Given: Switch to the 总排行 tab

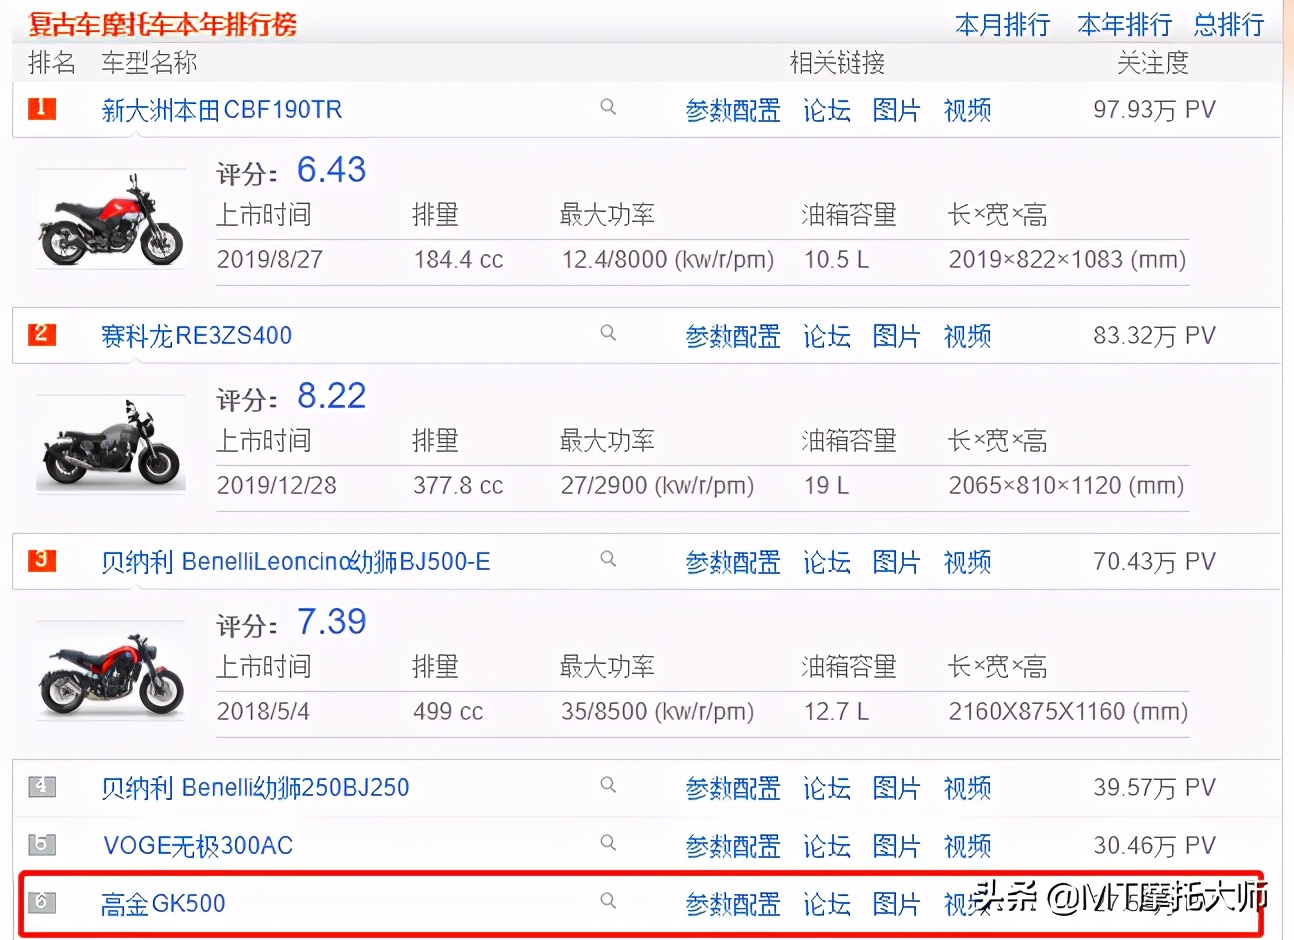Looking at the screenshot, I should 1227,24.
